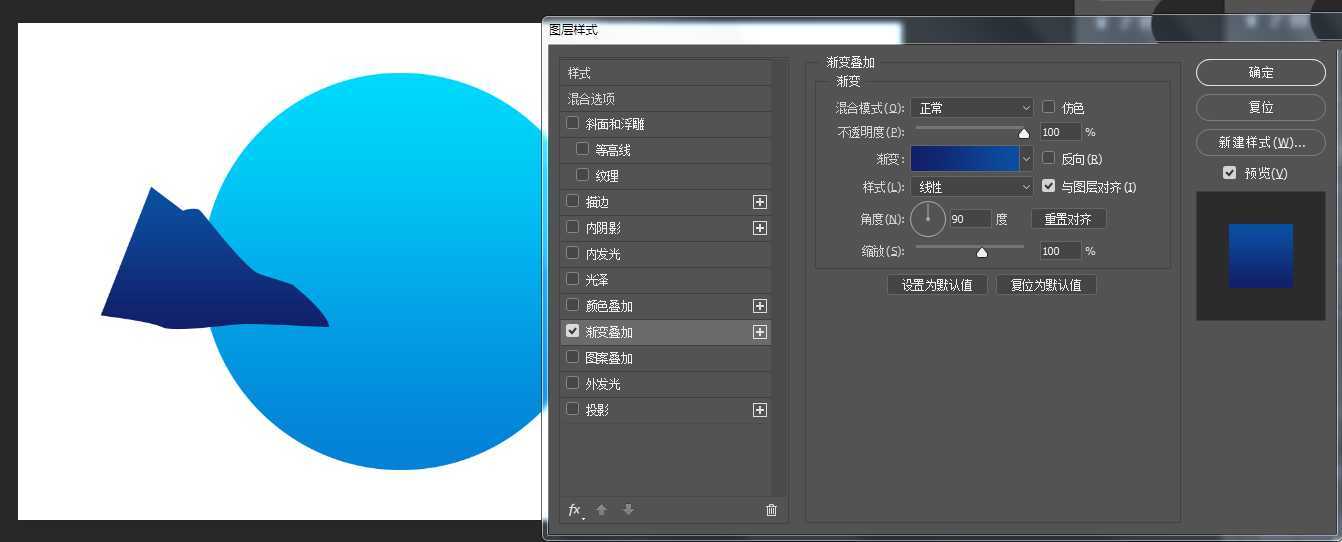1342x542 pixels.
Task: Select the 外发光 effect entry
Action: (603, 384)
